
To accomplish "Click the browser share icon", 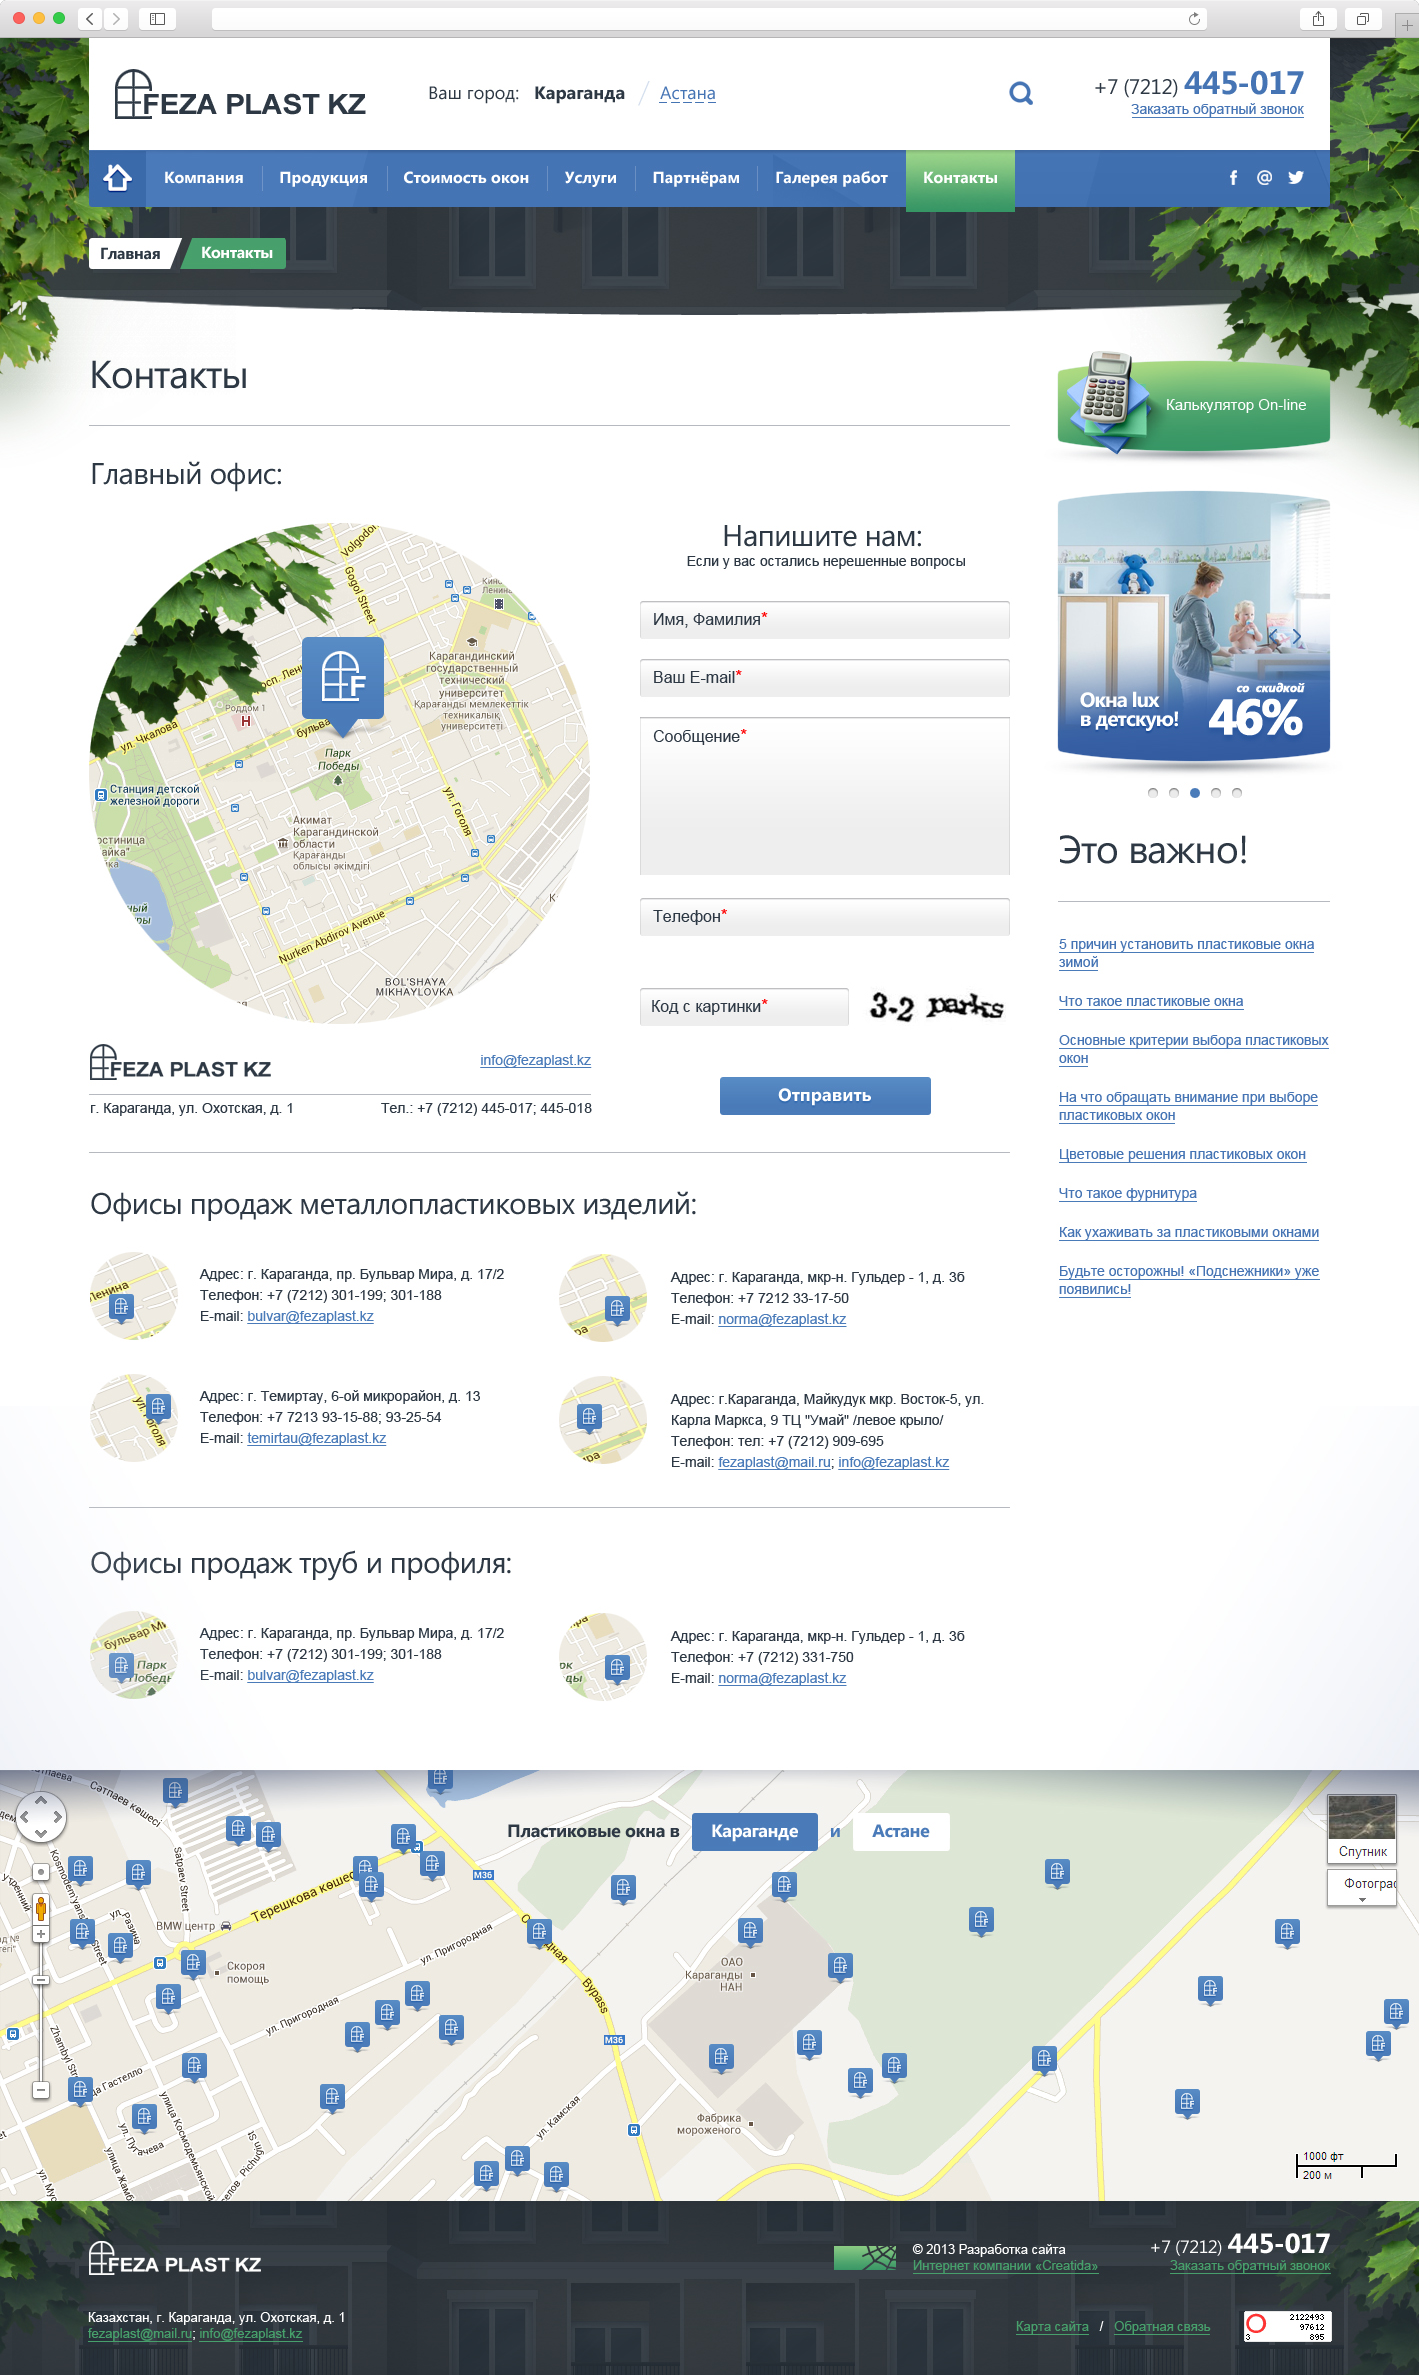I will point(1318,18).
